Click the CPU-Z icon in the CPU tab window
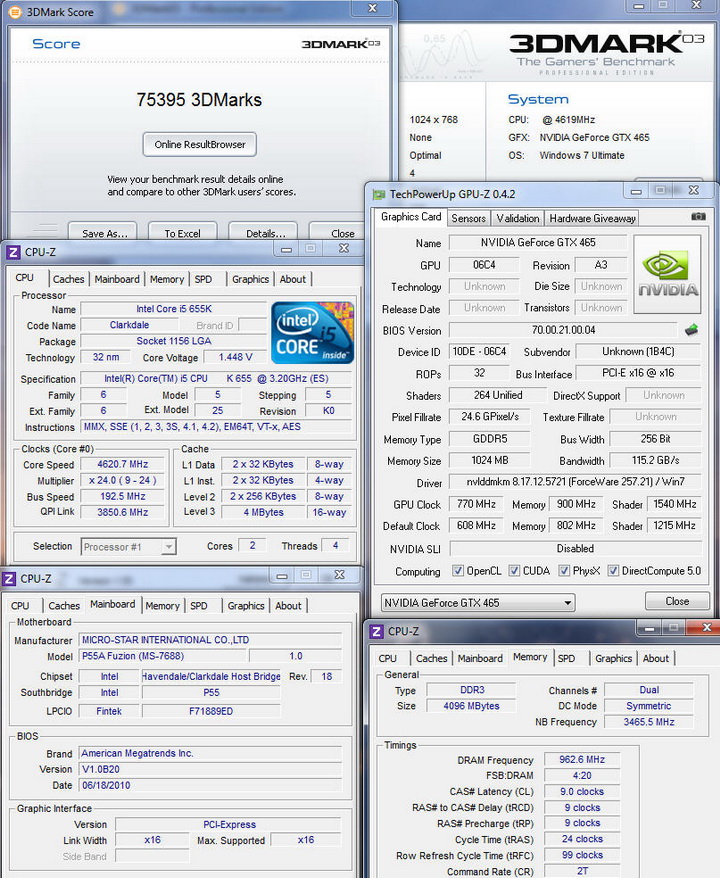 pyautogui.click(x=13, y=252)
